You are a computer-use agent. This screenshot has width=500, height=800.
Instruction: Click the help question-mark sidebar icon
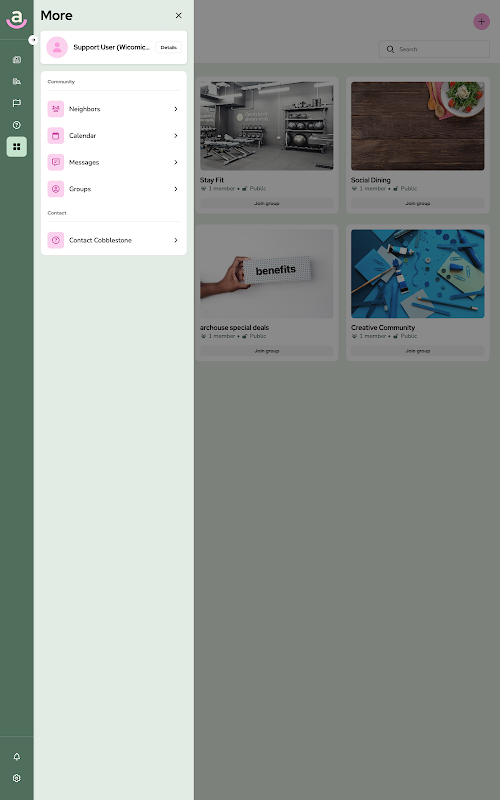point(16,125)
